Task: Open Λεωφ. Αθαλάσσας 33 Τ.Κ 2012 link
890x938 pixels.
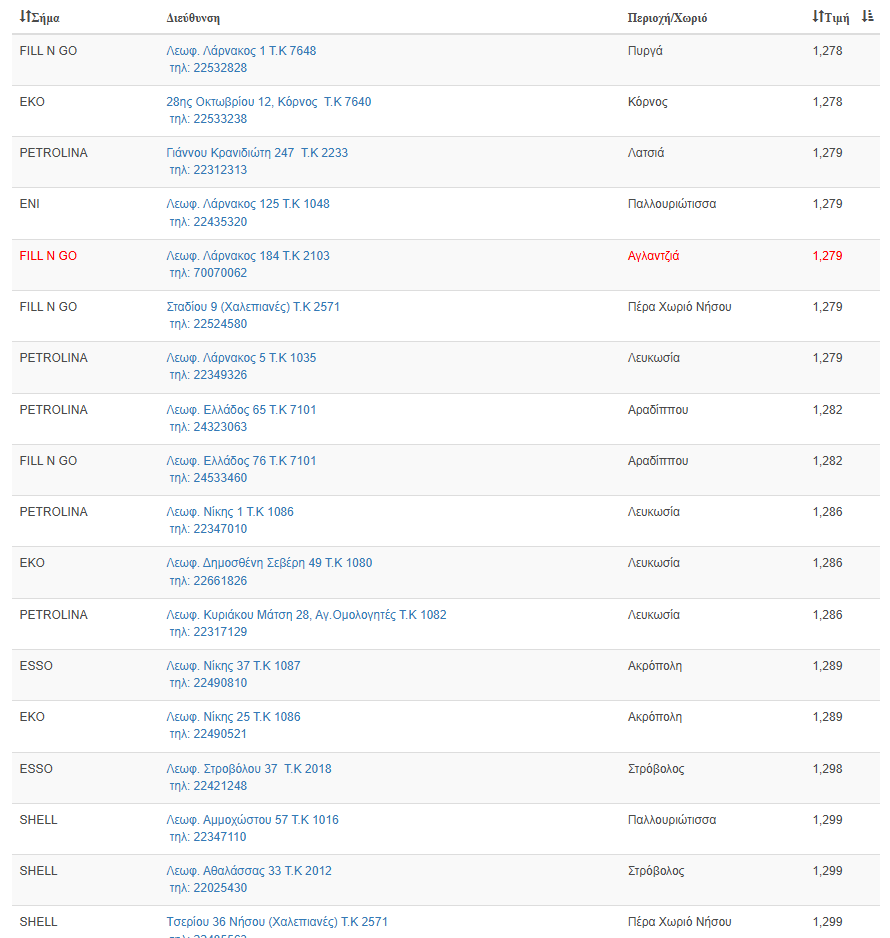Action: click(249, 871)
